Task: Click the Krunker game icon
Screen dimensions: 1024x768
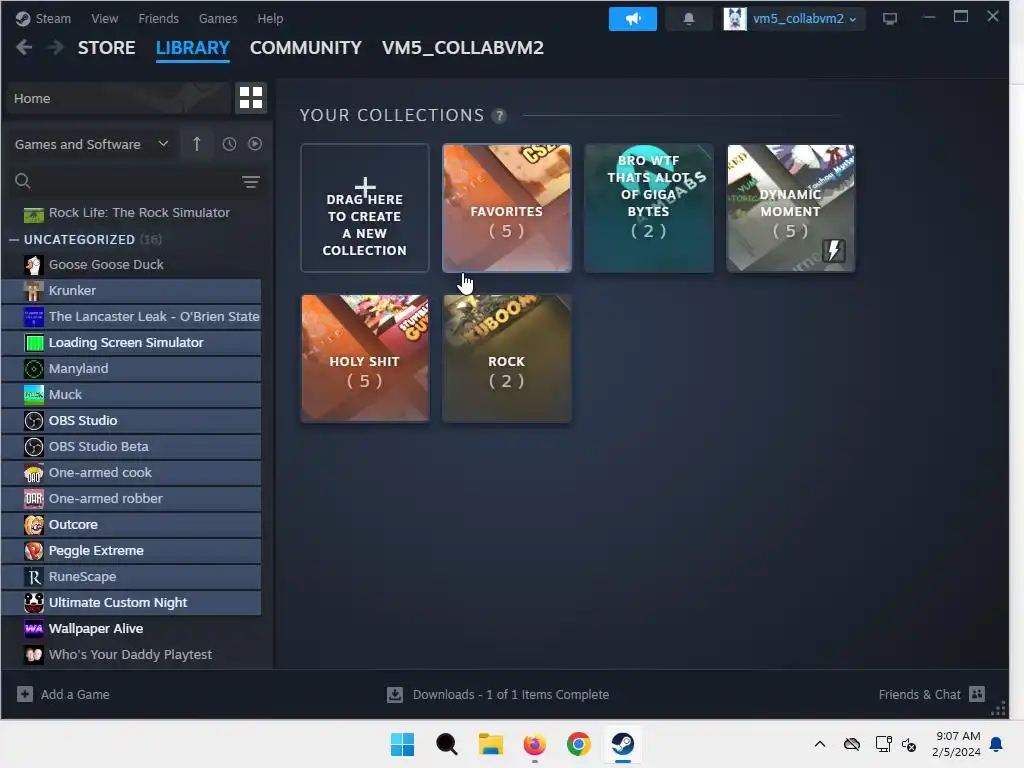Action: tap(34, 291)
